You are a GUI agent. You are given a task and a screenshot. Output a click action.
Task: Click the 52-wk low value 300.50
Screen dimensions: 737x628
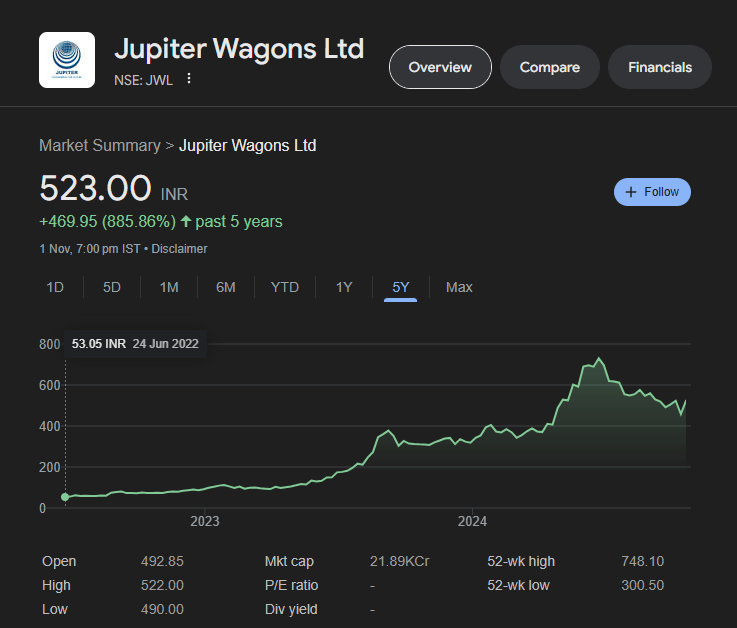click(643, 585)
